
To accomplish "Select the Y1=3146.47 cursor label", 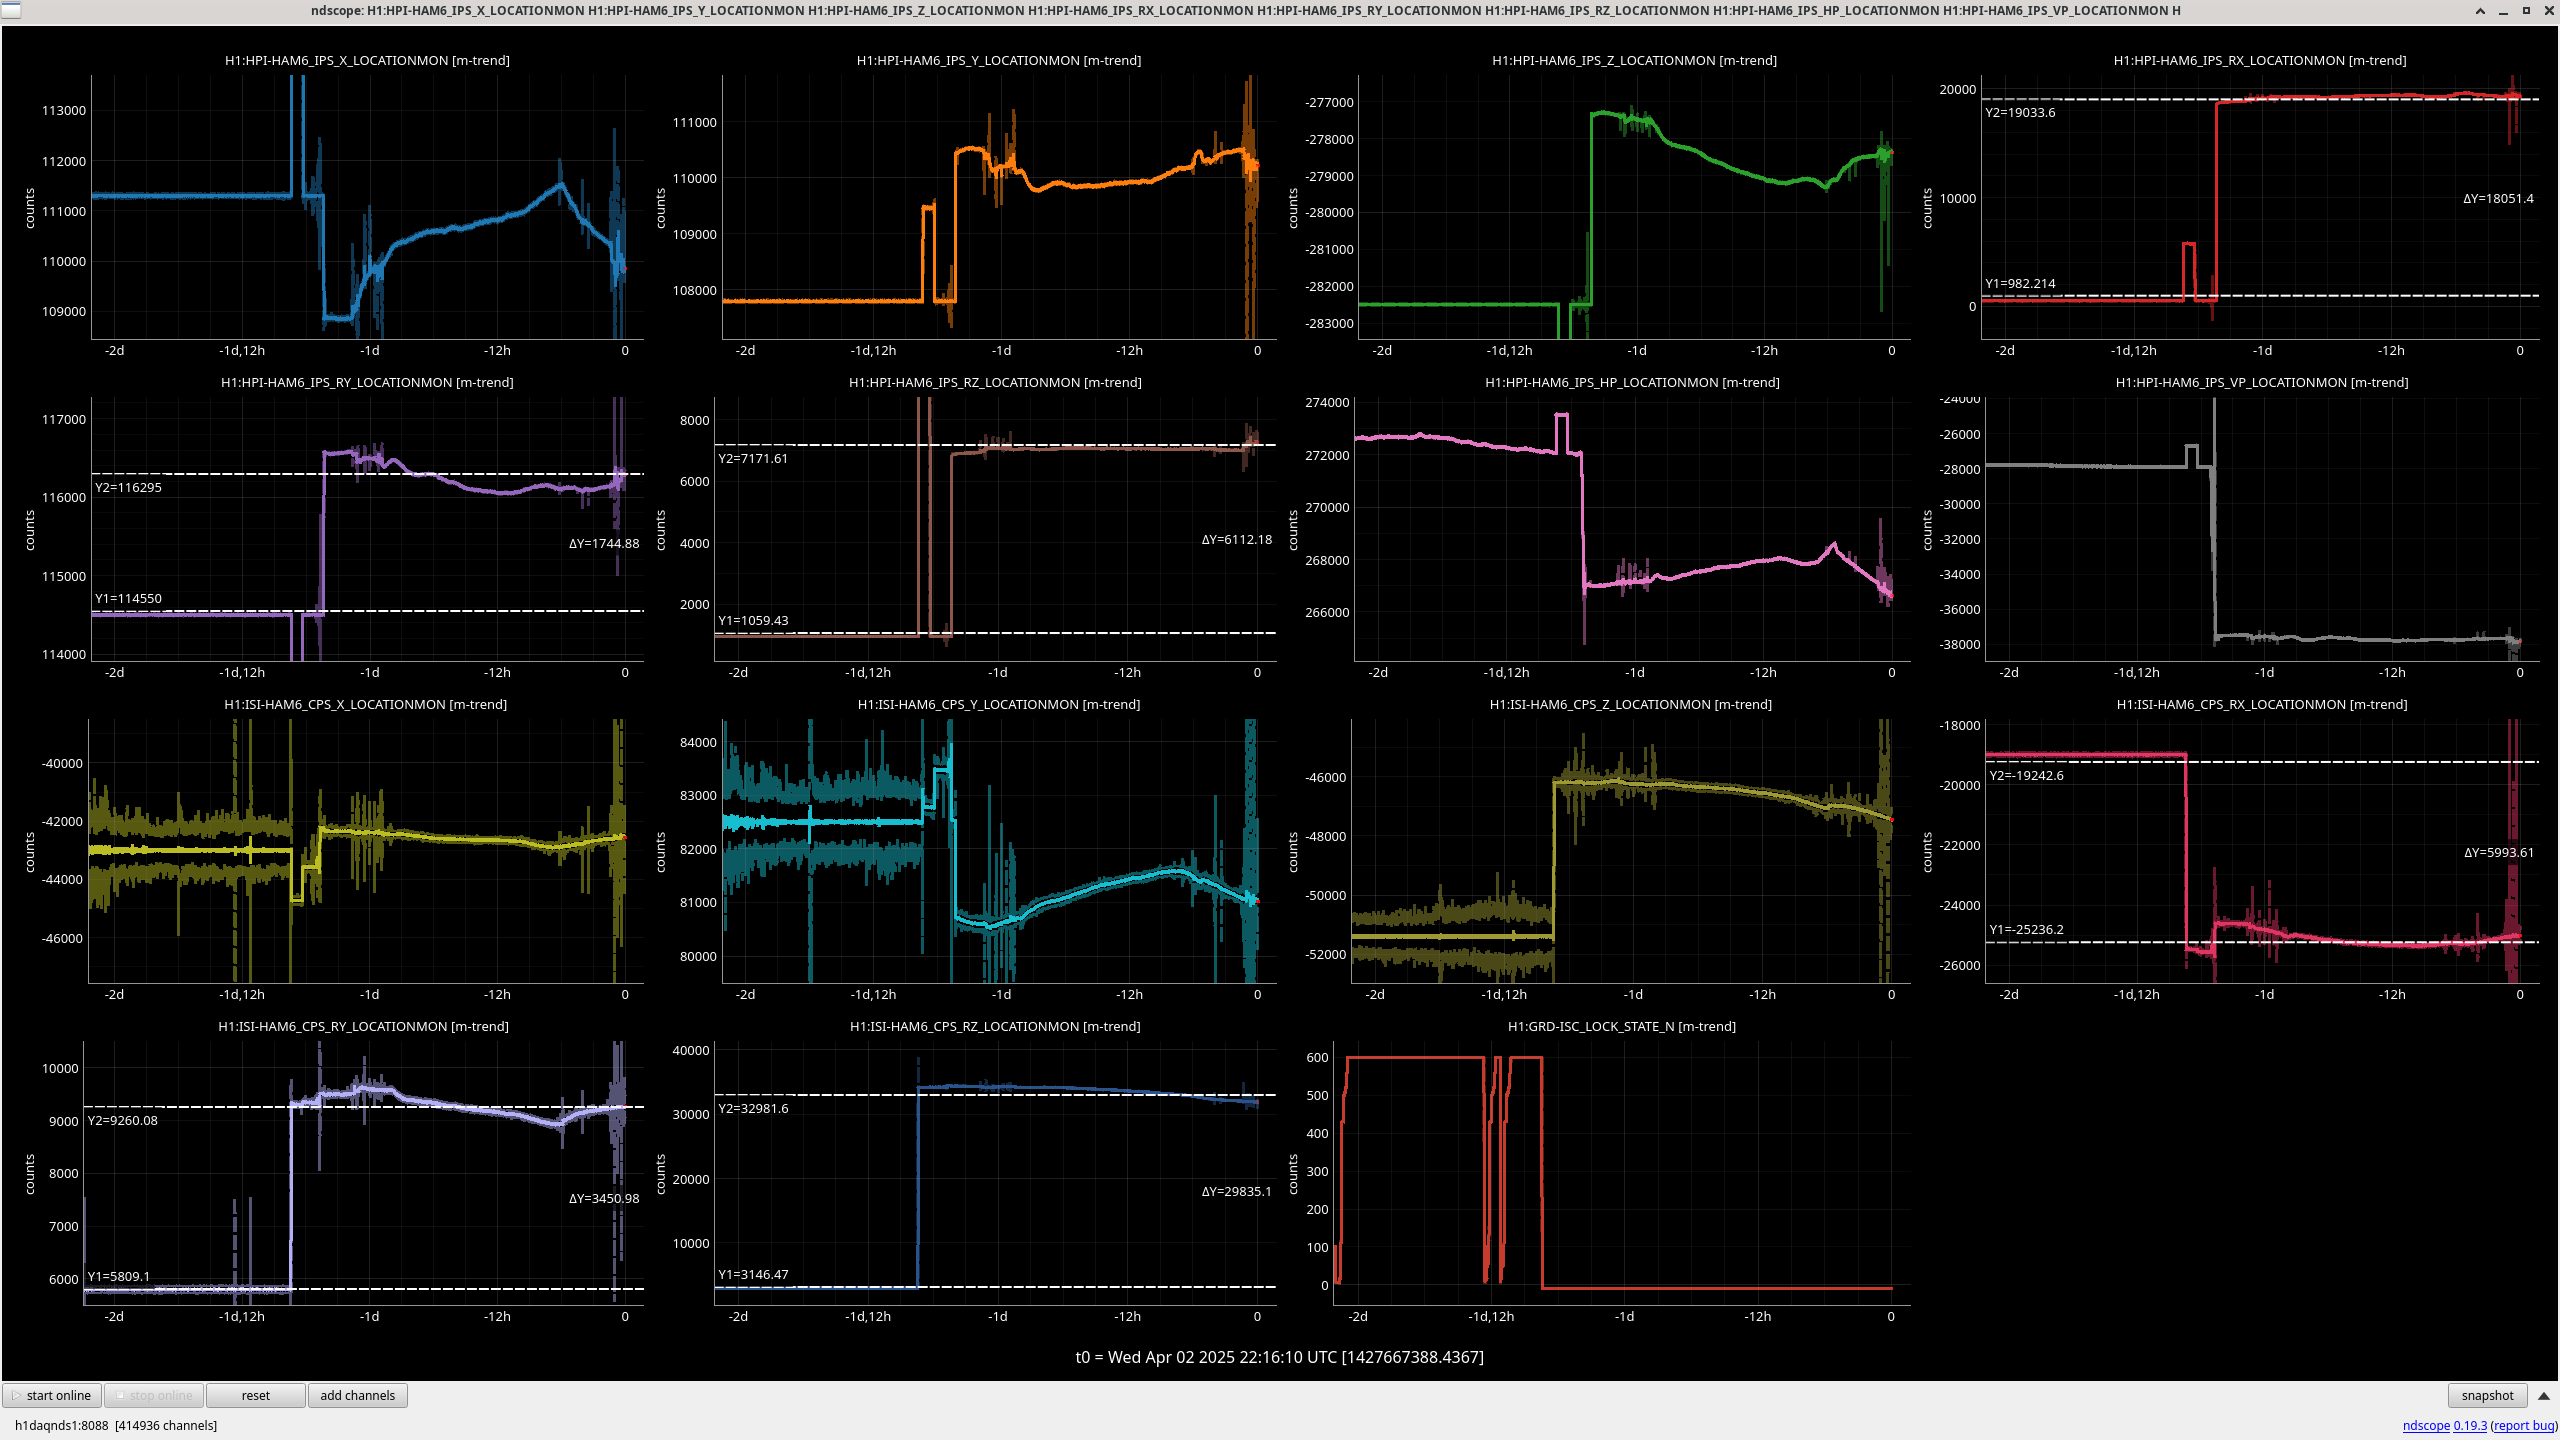I will 753,1274.
